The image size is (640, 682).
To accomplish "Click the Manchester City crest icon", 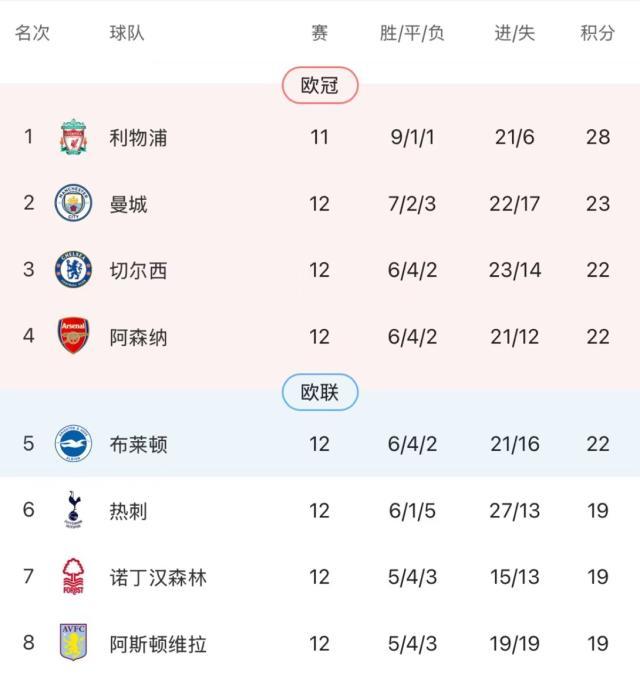I will point(73,204).
